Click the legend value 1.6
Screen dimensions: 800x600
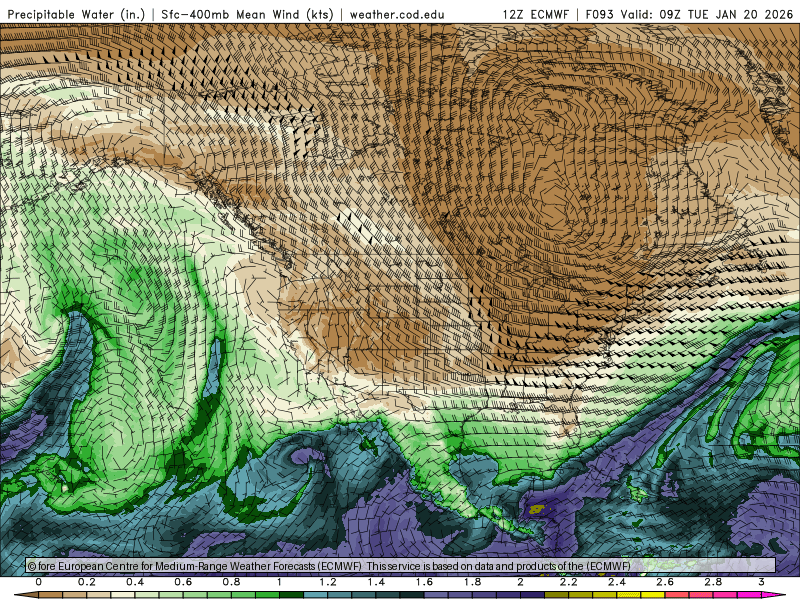coord(424,582)
